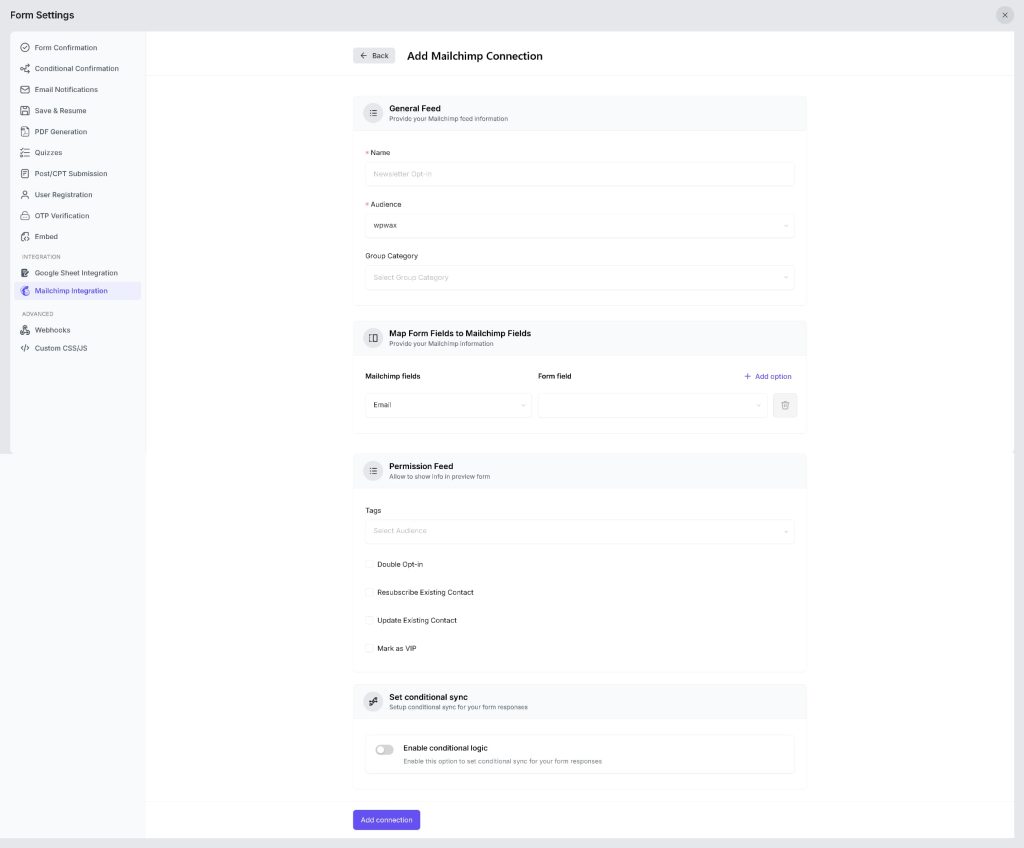The width and height of the screenshot is (1024, 848).
Task: Open Conditional Confirmation settings
Action: [78, 69]
